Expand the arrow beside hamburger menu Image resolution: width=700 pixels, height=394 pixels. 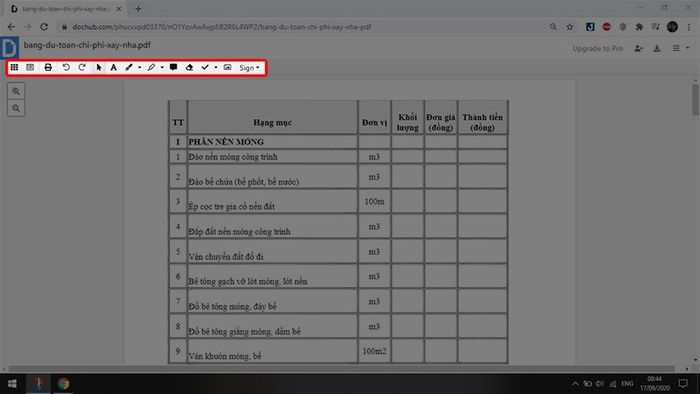pyautogui.click(x=688, y=48)
